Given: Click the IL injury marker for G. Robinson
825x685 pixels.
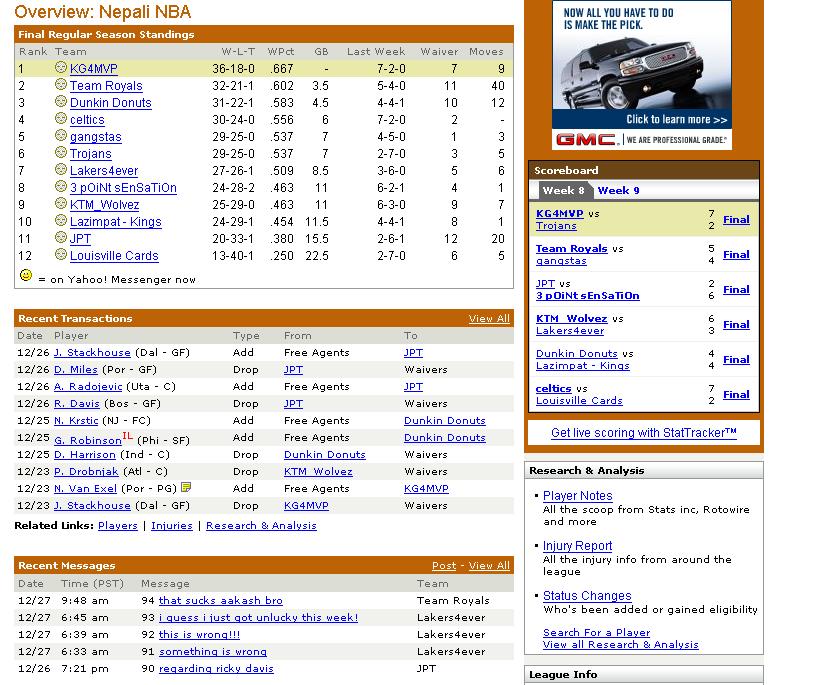Looking at the screenshot, I should pos(128,435).
